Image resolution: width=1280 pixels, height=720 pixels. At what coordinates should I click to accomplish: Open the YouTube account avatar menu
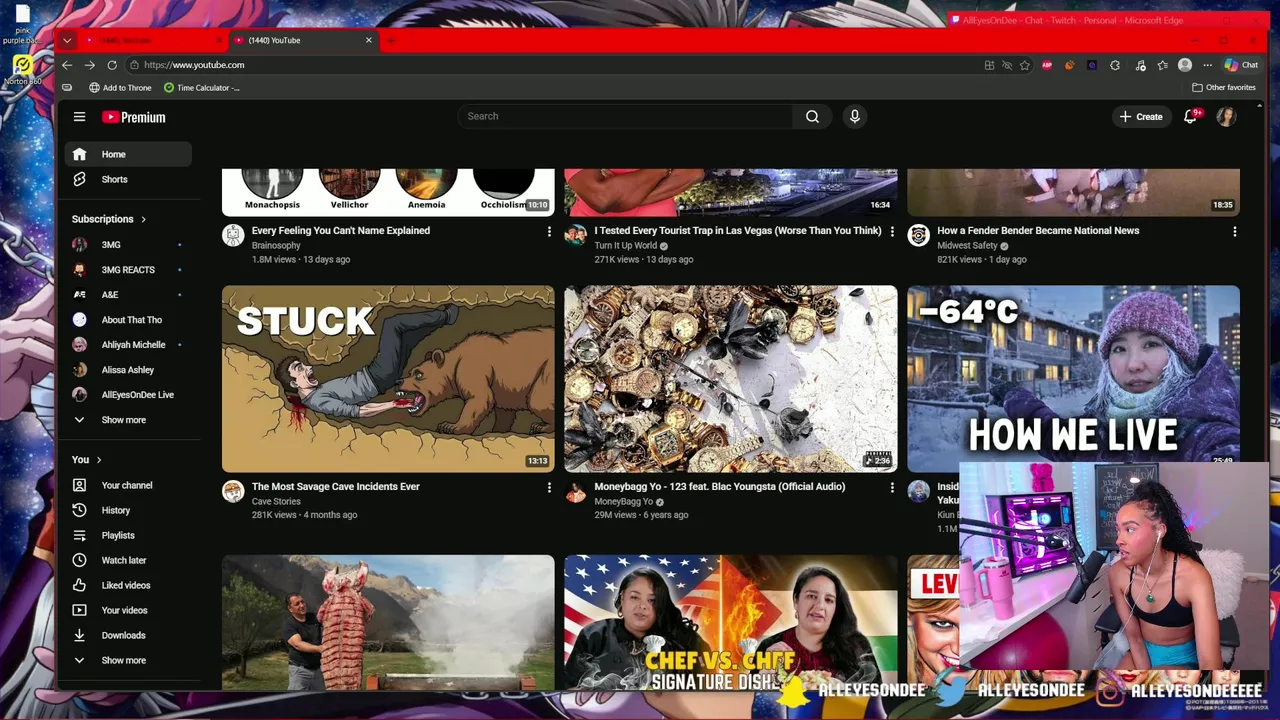1226,117
